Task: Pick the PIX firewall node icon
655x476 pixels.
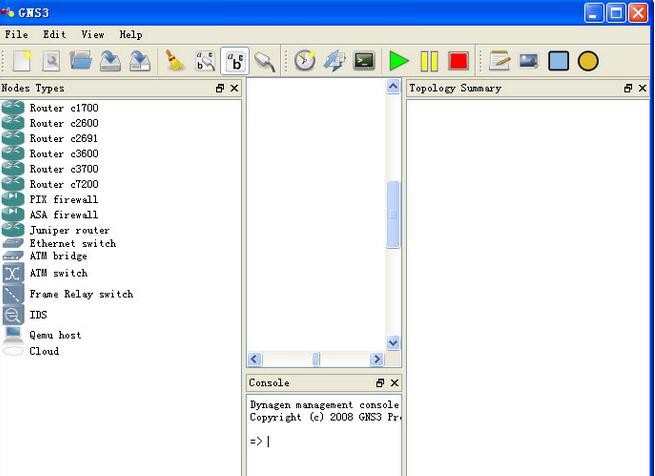Action: (x=13, y=199)
